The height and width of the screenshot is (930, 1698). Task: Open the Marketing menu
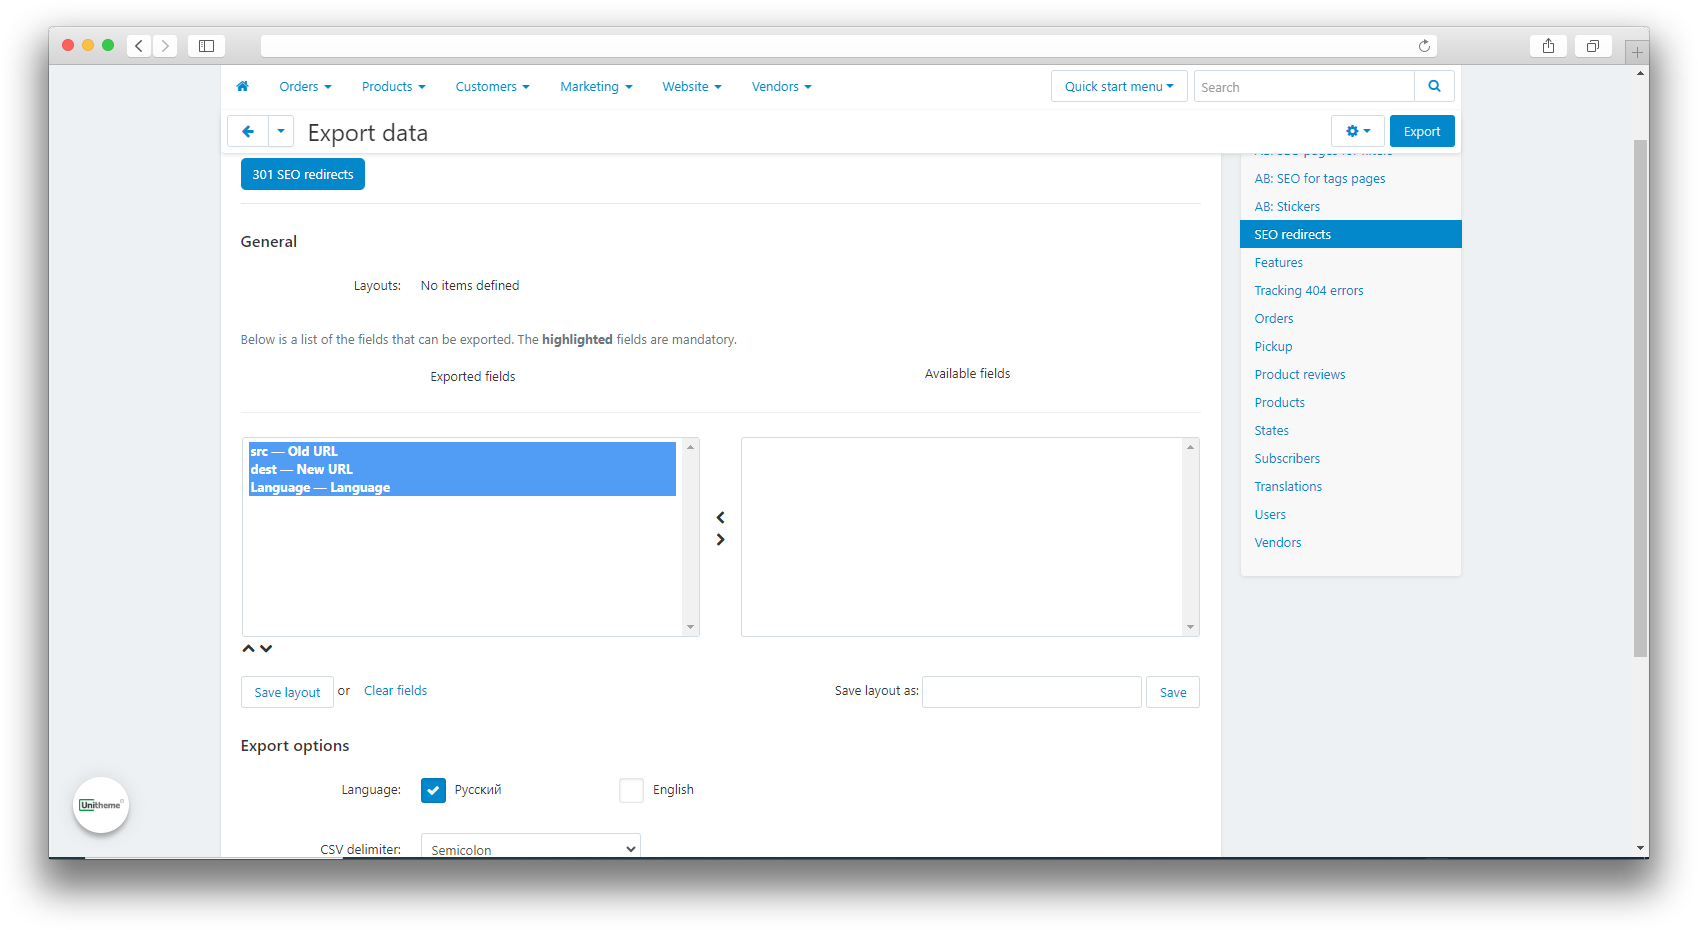coord(595,87)
